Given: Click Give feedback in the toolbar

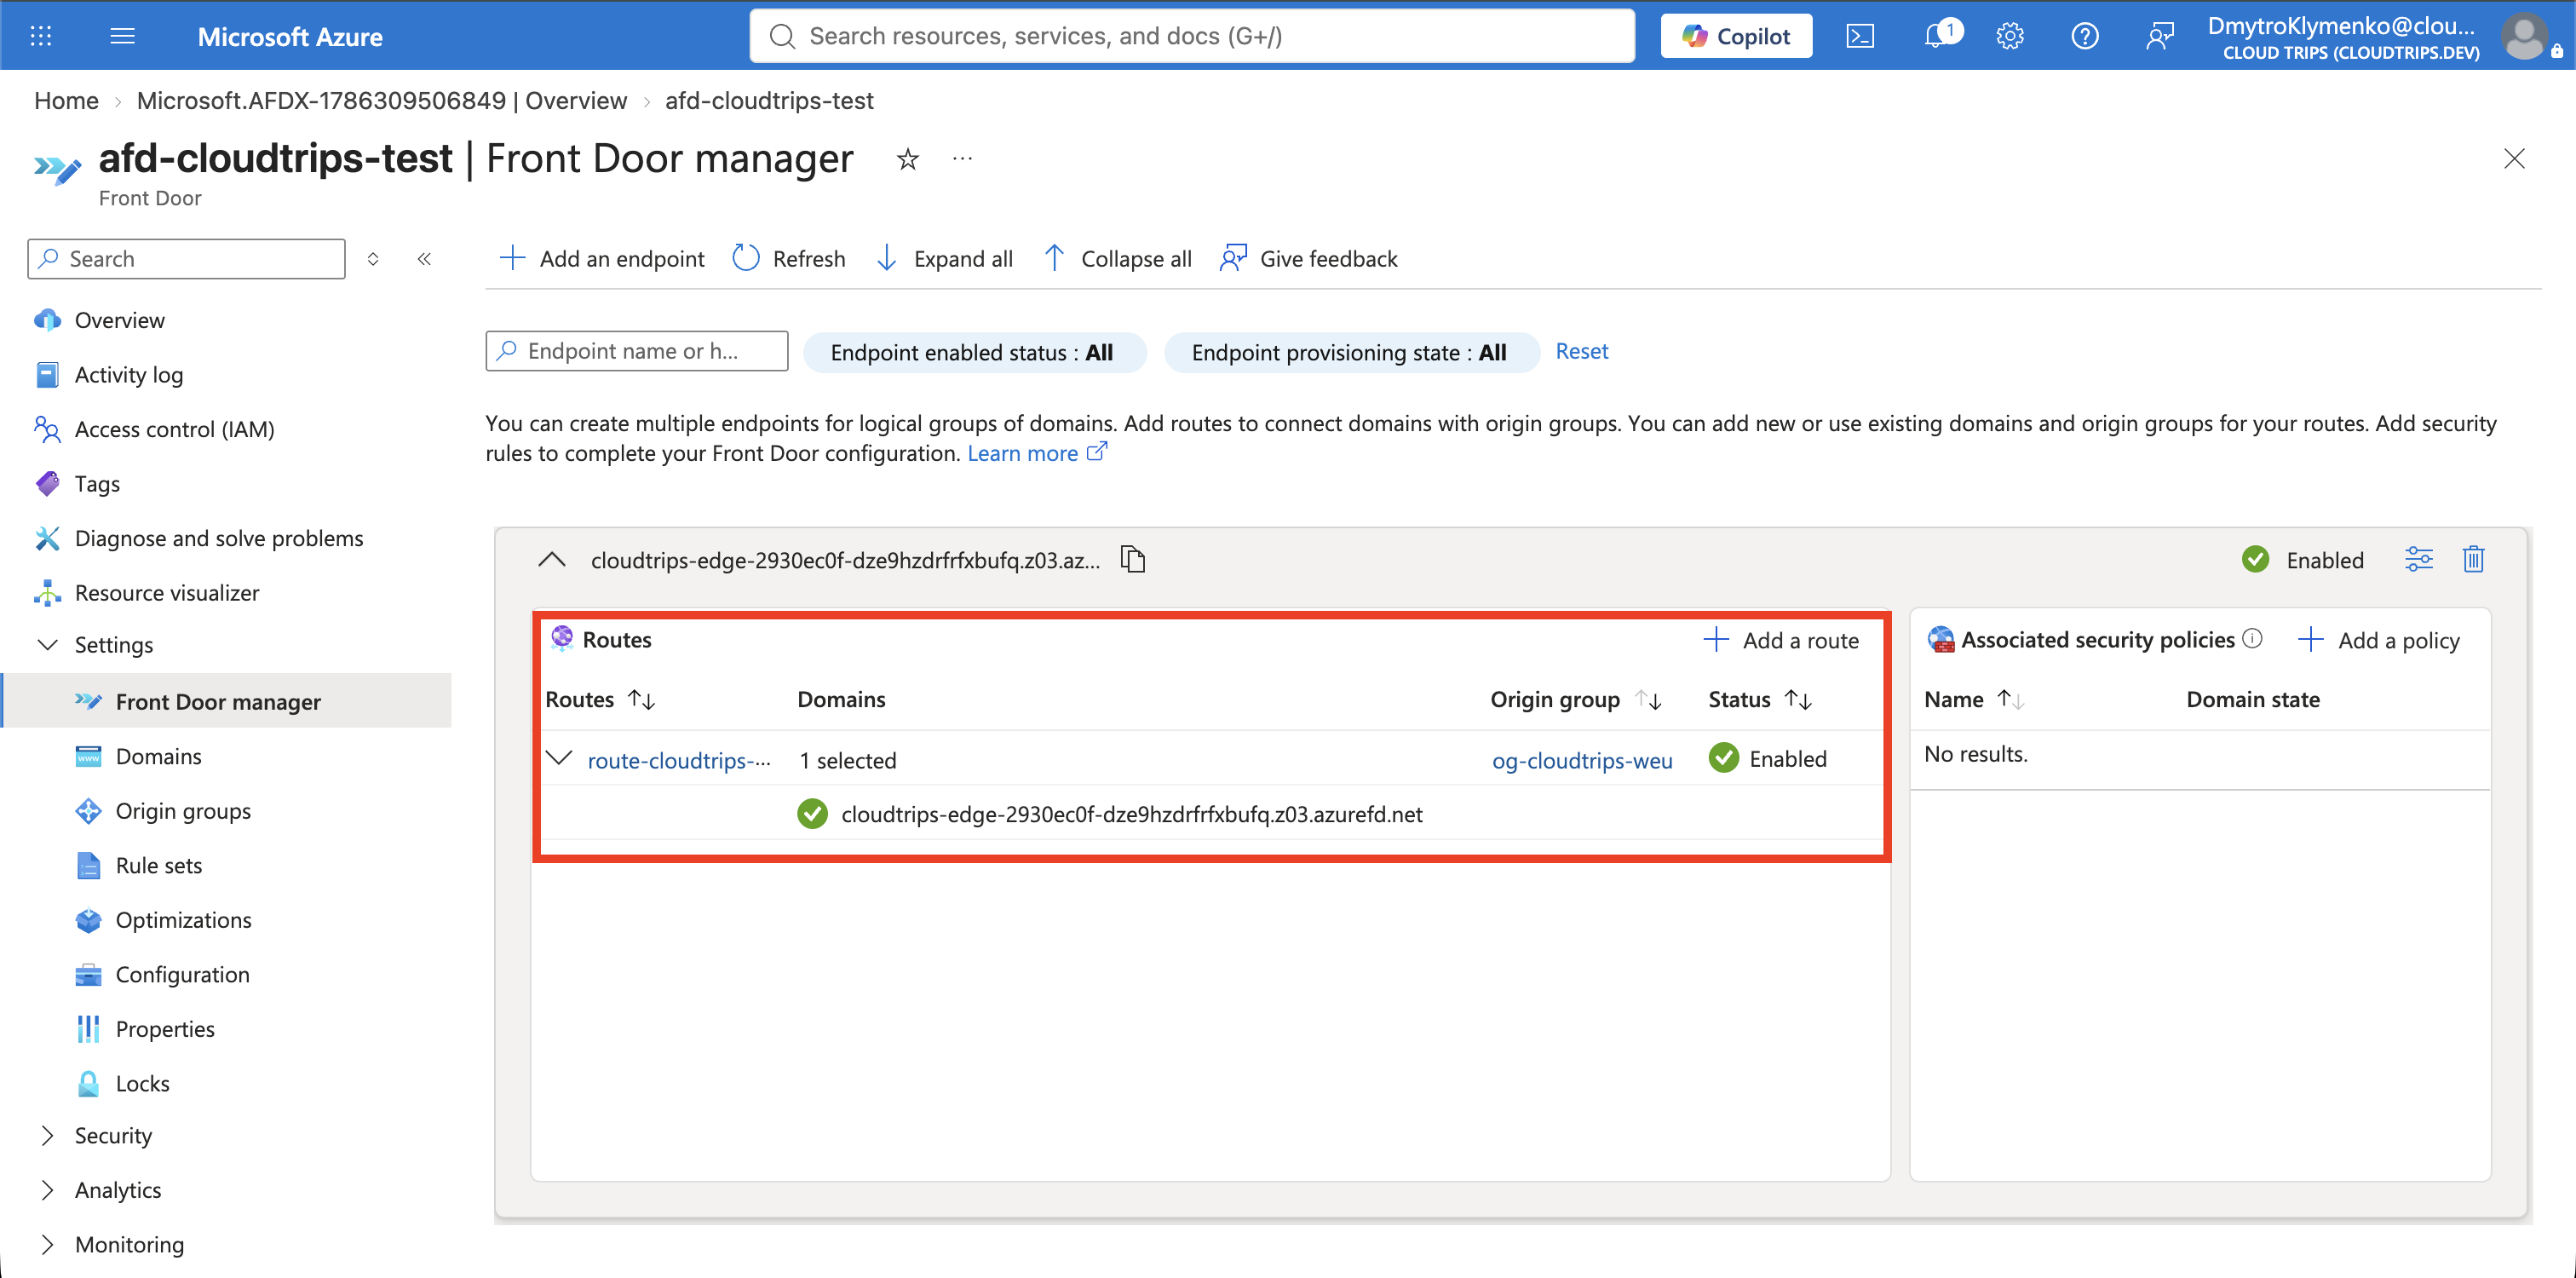Looking at the screenshot, I should 1309,258.
